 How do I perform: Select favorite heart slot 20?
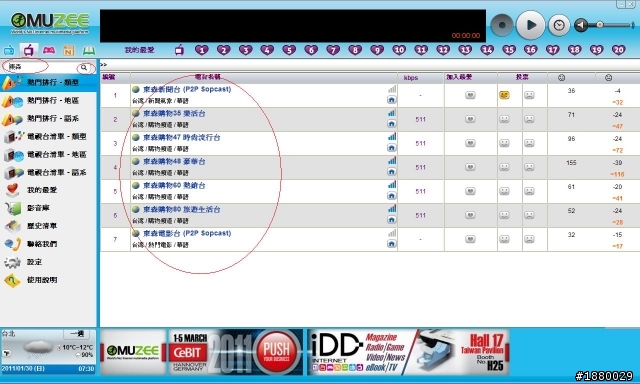618,50
